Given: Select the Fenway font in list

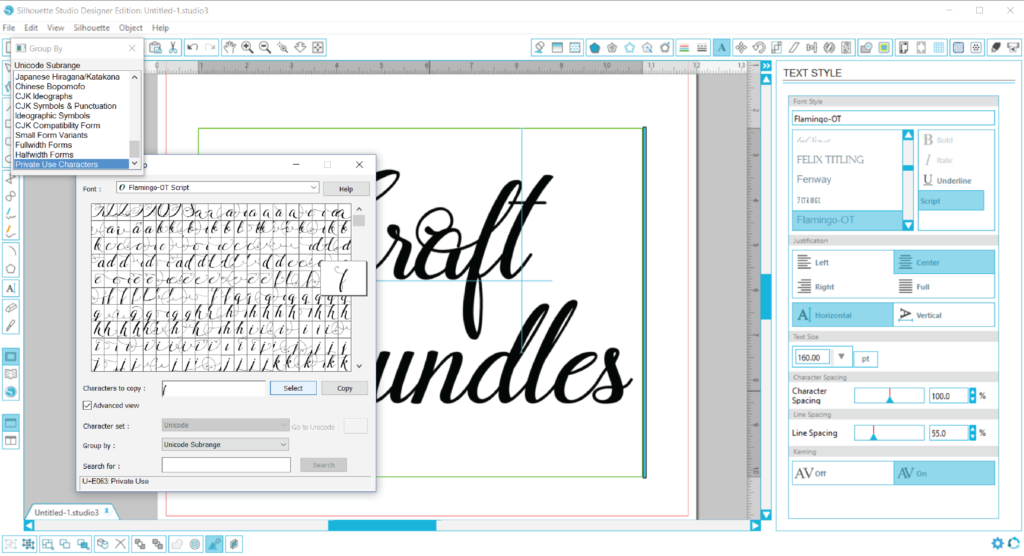Looking at the screenshot, I should (x=814, y=179).
